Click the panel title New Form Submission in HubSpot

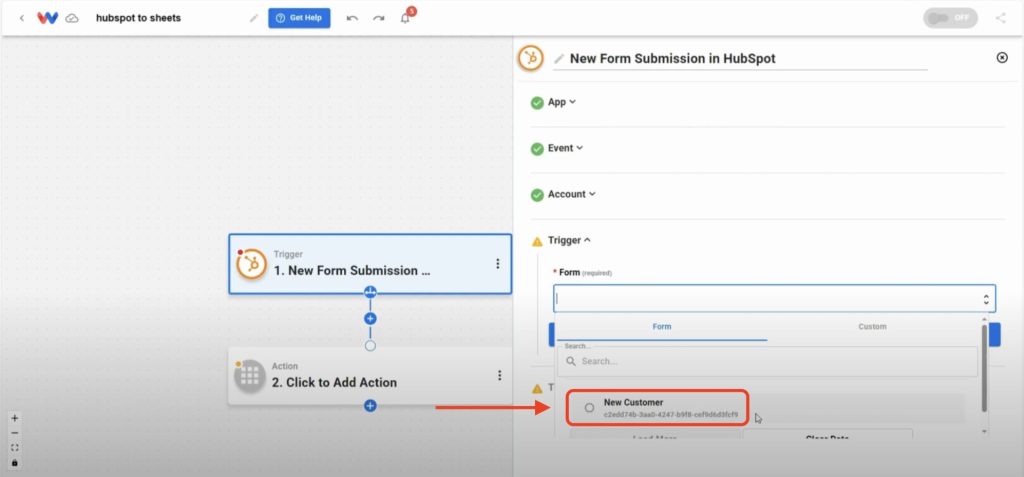pyautogui.click(x=673, y=59)
